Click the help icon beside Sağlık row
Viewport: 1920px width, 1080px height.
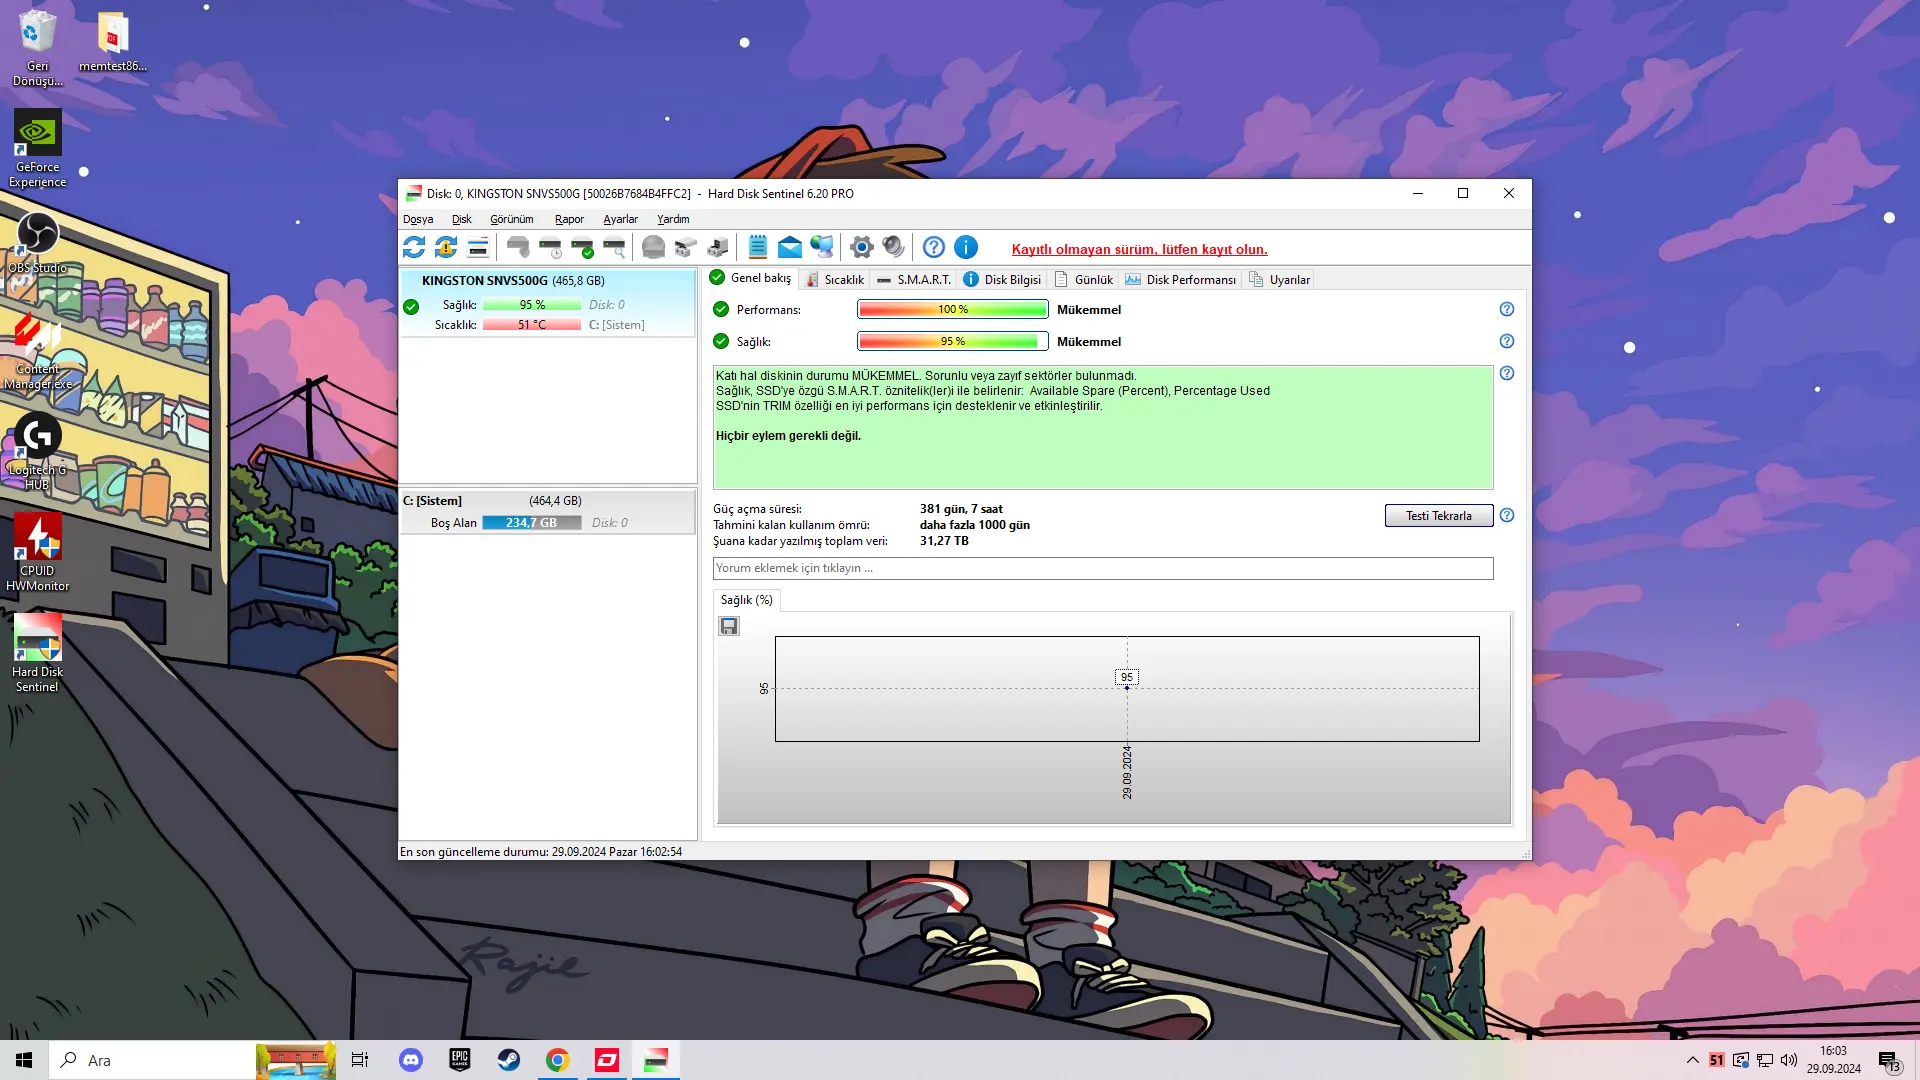pyautogui.click(x=1506, y=341)
